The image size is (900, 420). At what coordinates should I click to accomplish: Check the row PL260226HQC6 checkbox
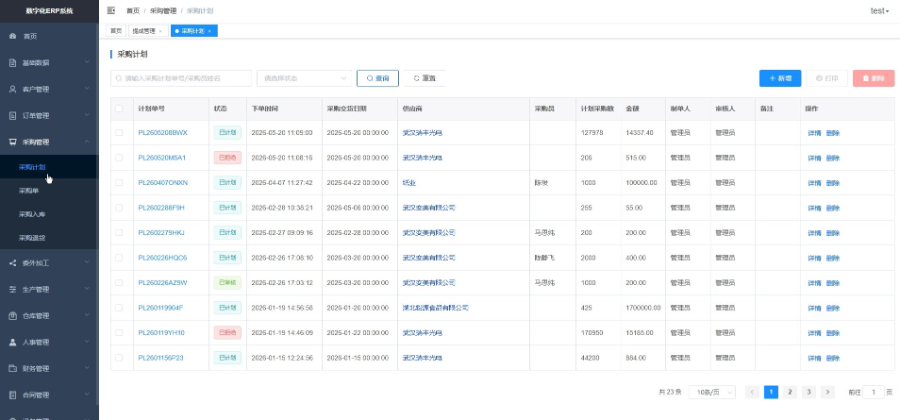tap(119, 258)
